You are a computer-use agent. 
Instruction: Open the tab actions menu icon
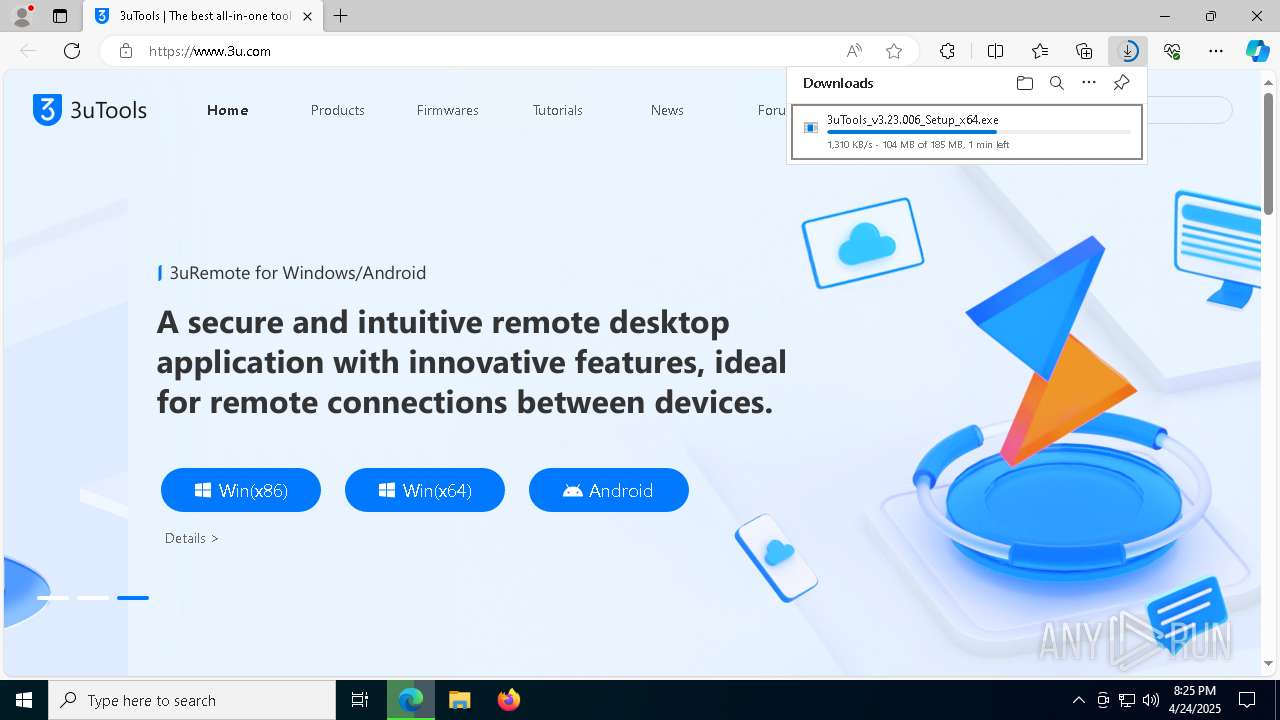[60, 16]
